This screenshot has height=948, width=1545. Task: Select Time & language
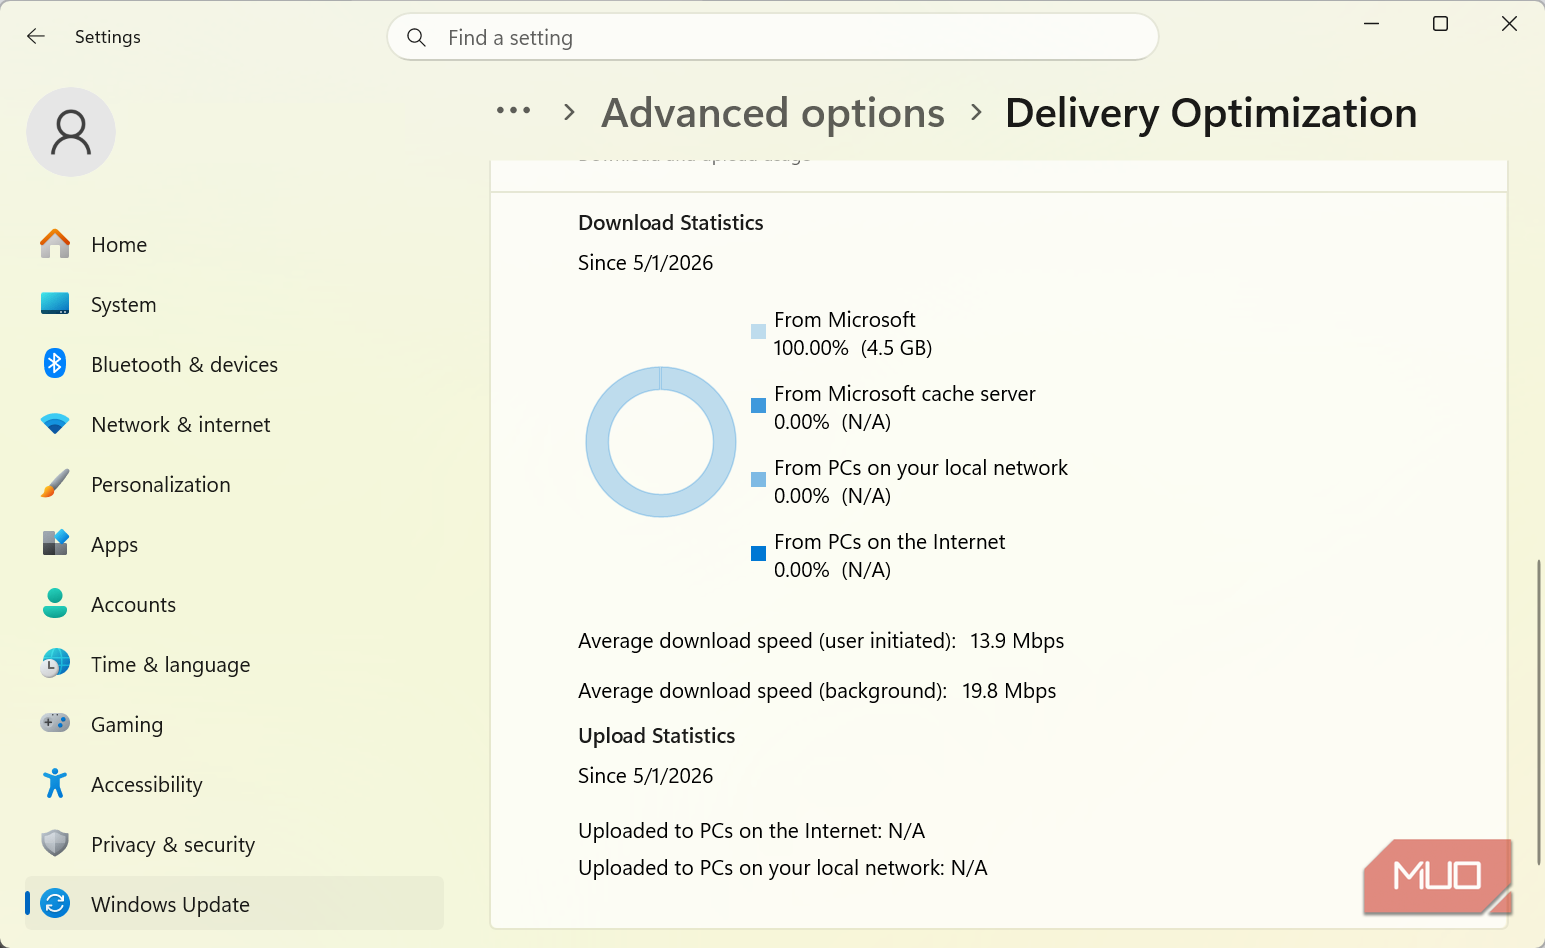click(x=234, y=664)
